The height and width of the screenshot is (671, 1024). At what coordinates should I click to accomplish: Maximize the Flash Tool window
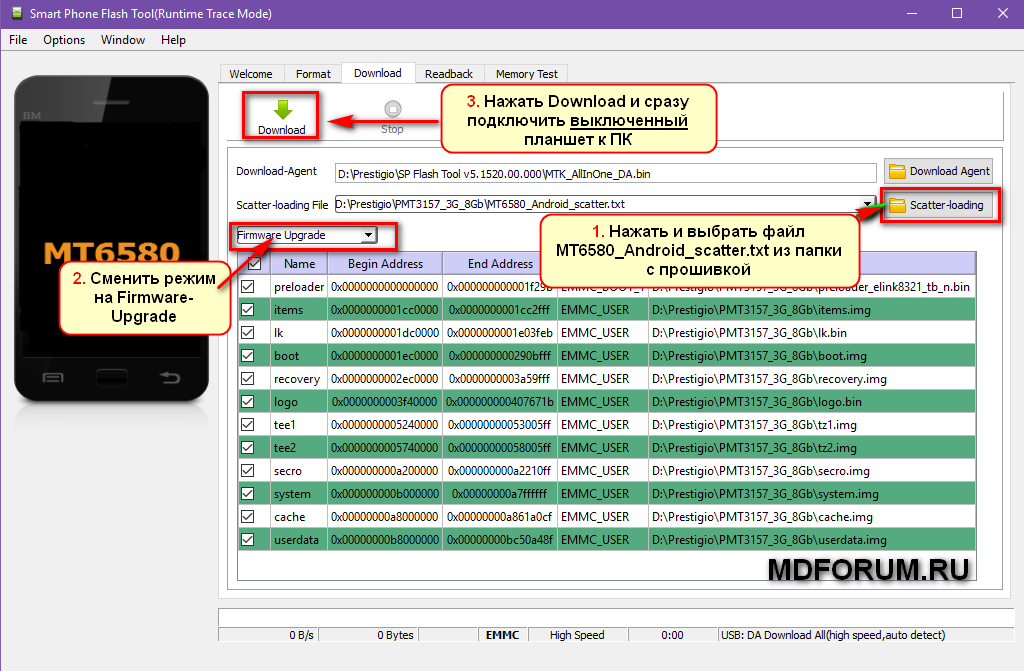[x=957, y=14]
